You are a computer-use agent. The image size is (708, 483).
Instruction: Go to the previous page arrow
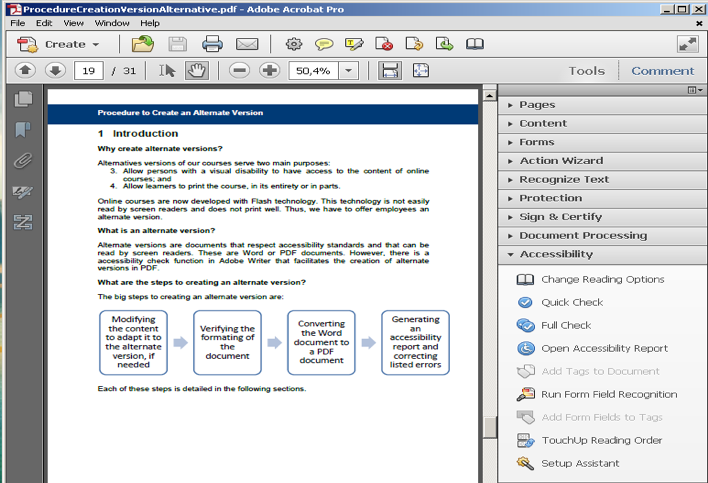(26, 70)
